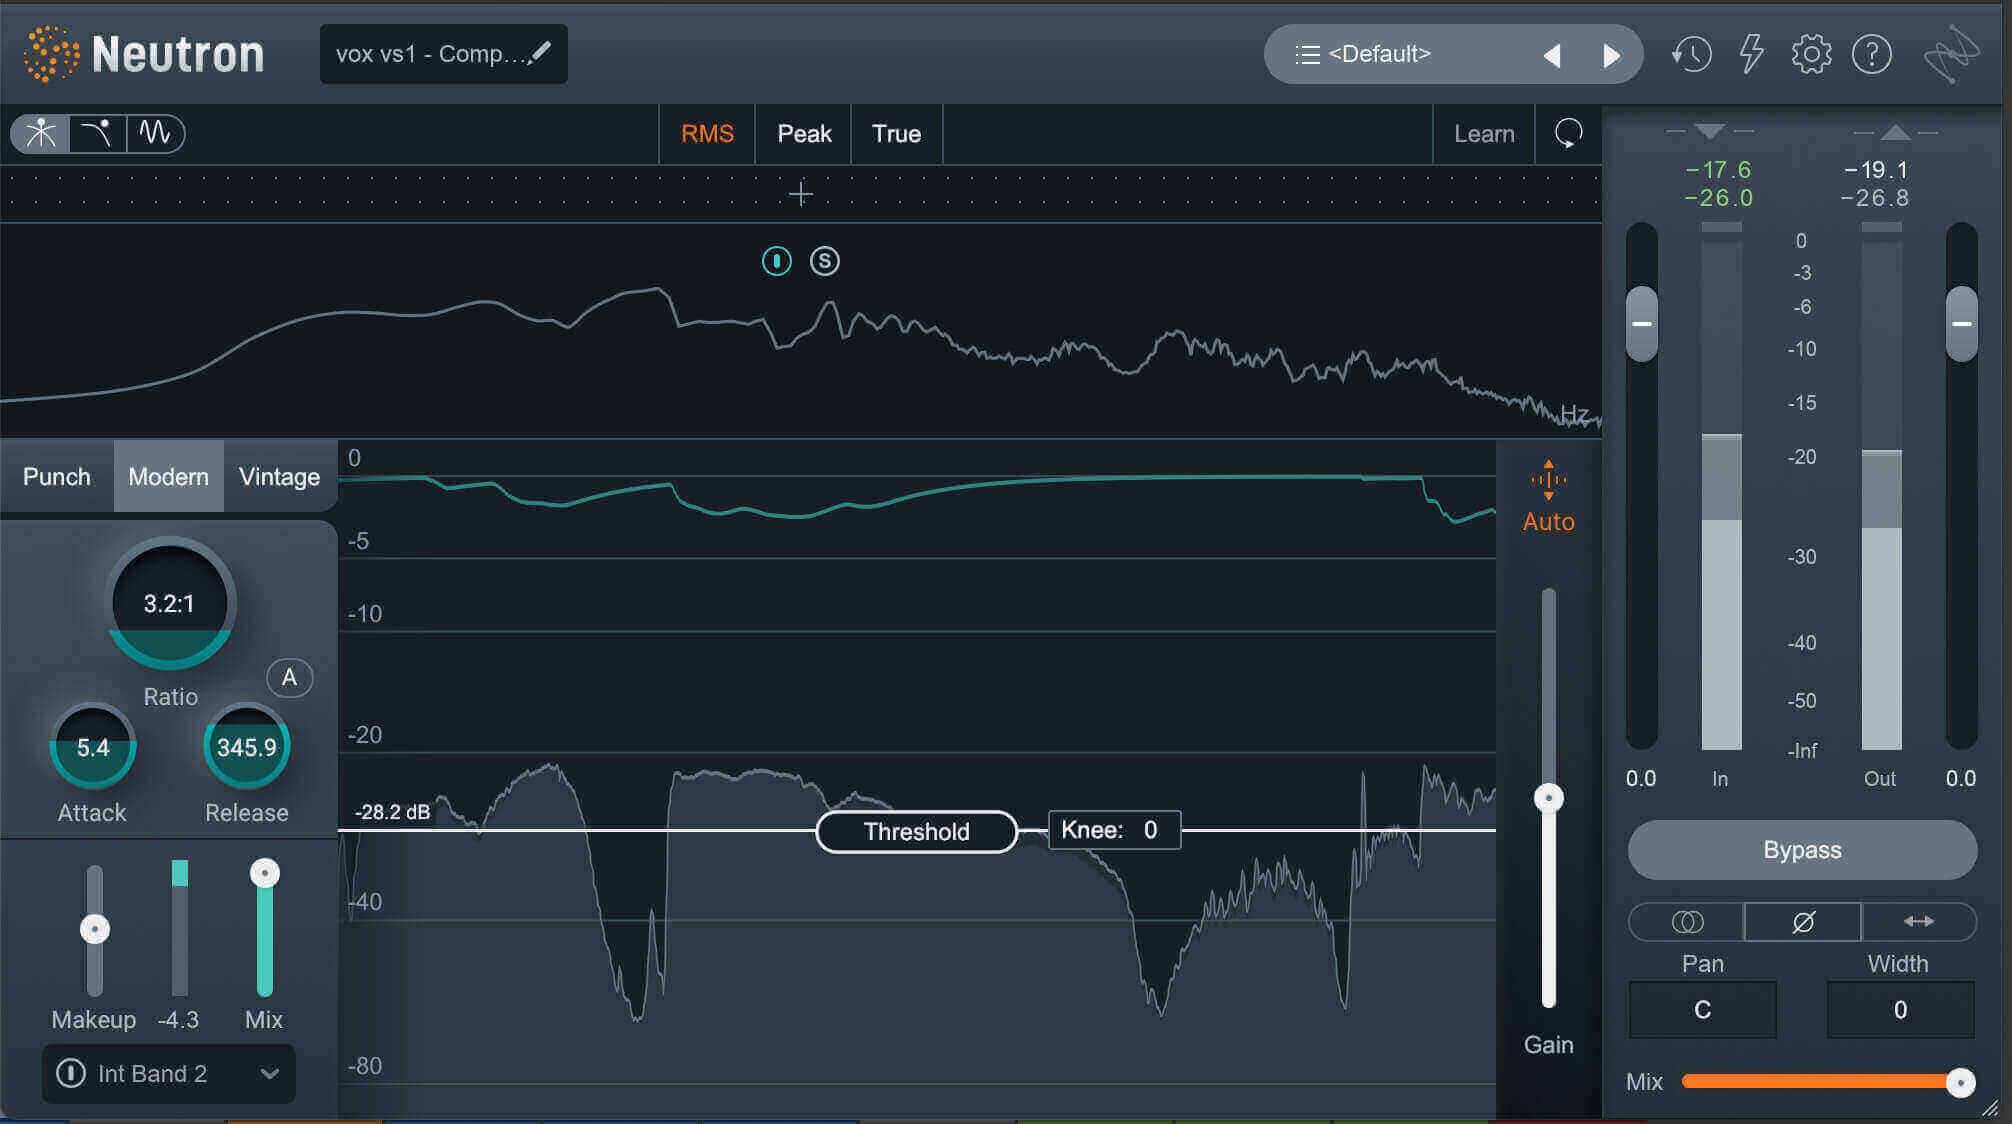Toggle auto release A button
The height and width of the screenshot is (1124, 2012).
(289, 678)
